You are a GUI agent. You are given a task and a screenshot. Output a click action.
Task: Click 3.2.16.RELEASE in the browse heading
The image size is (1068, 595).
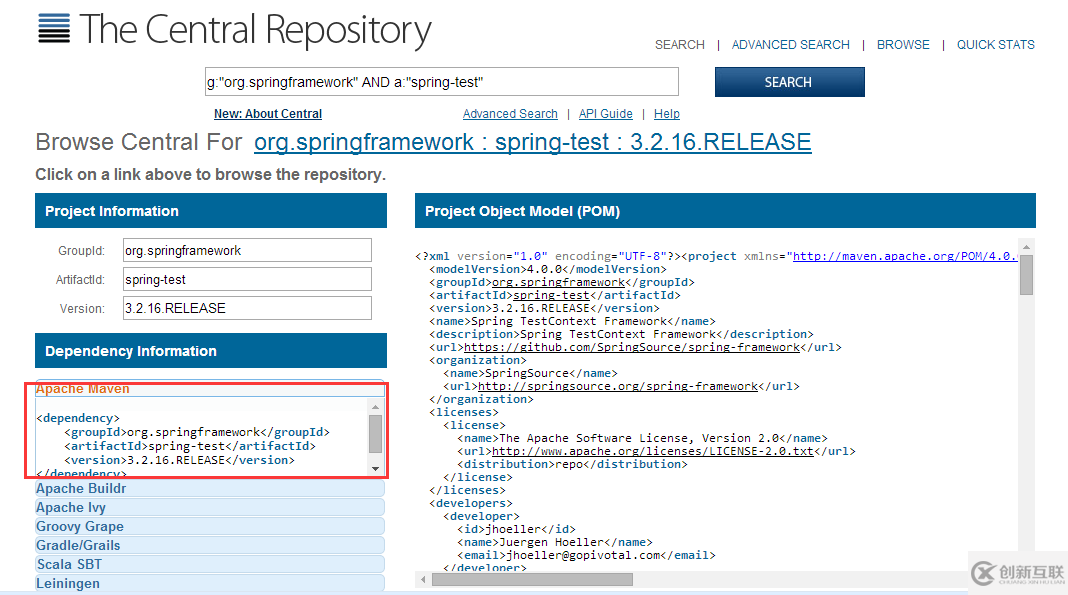tap(721, 142)
